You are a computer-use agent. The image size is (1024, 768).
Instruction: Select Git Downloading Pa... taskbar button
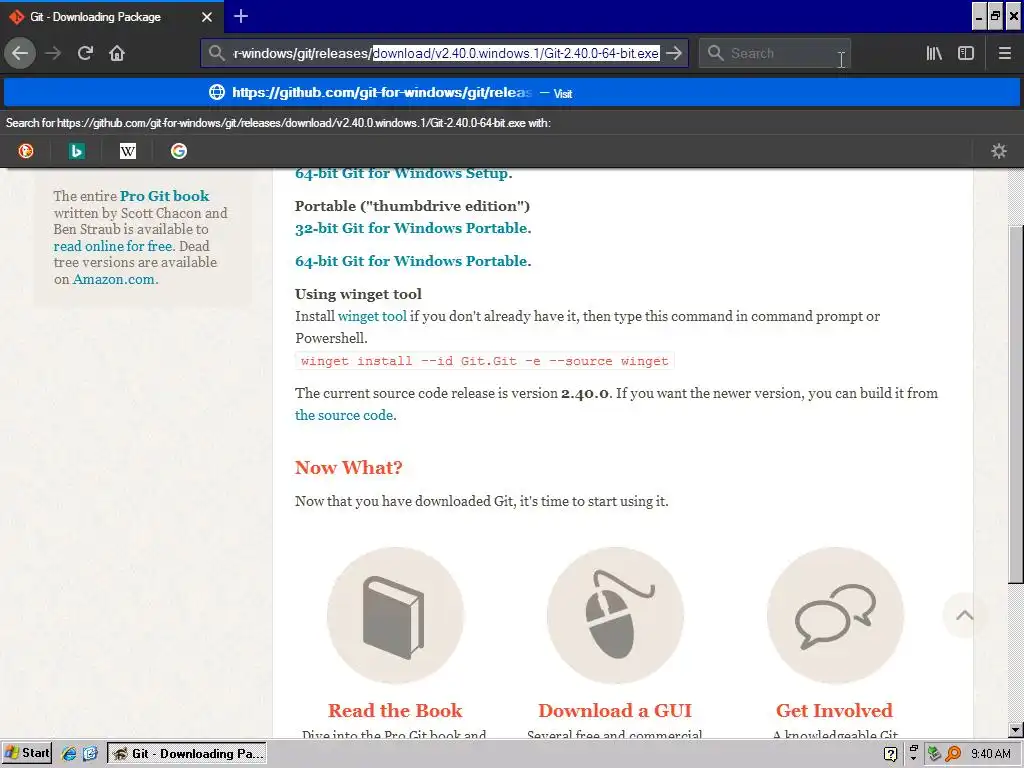tap(187, 754)
